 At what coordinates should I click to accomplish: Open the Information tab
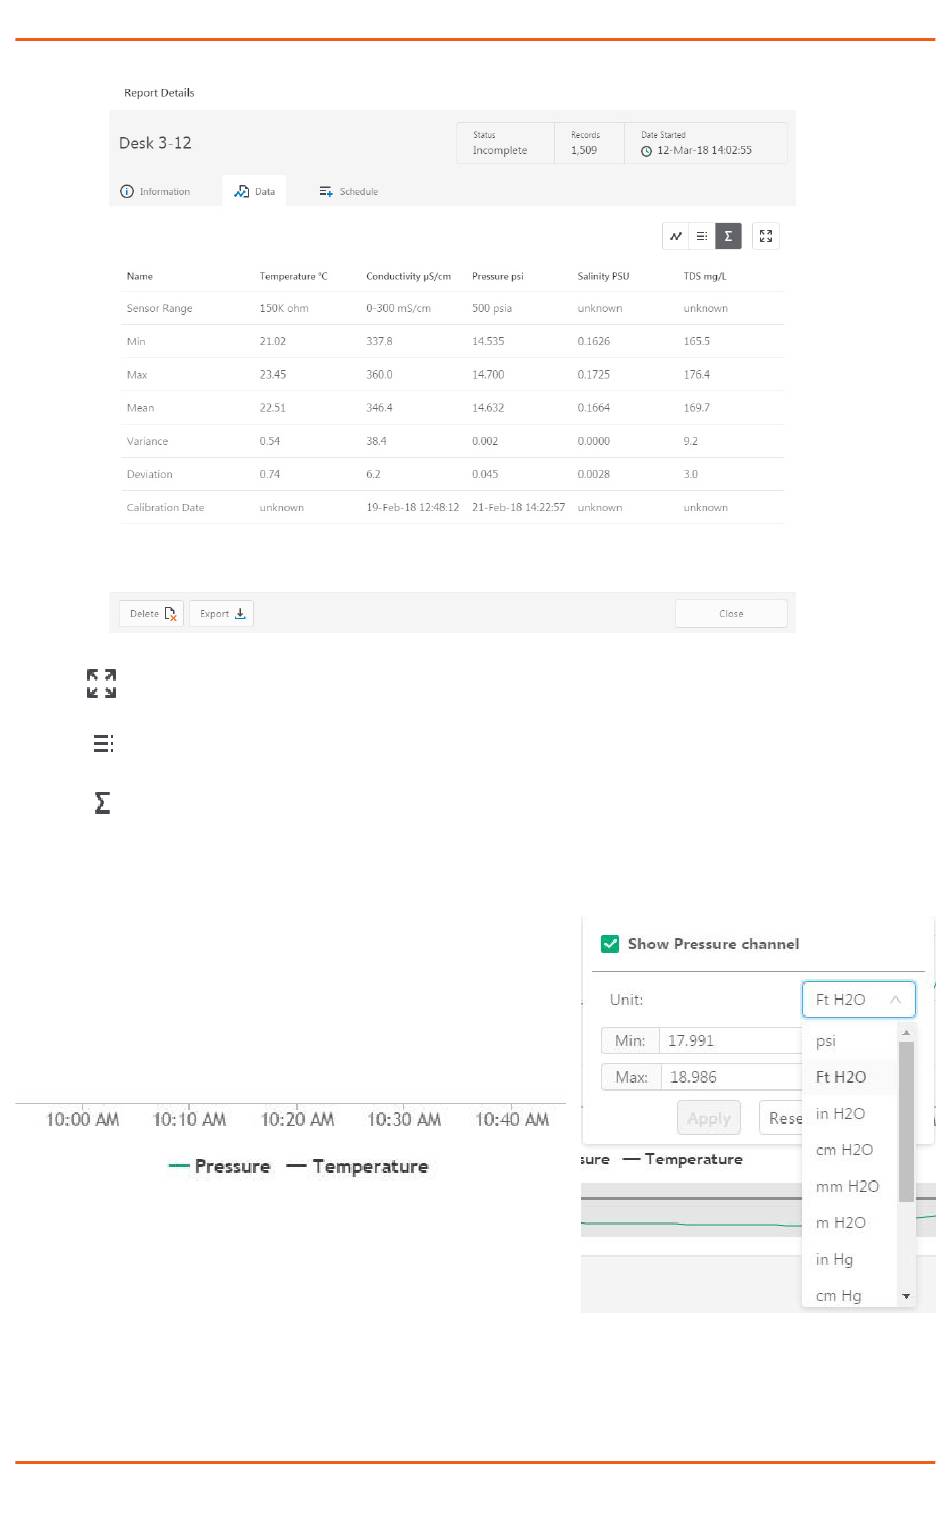pyautogui.click(x=155, y=191)
